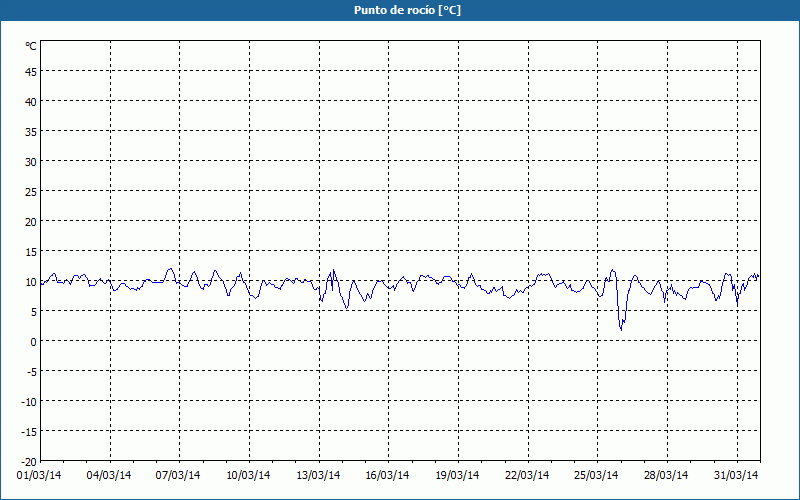
Task: Click the 28/03/14 date label
Action: (666, 475)
